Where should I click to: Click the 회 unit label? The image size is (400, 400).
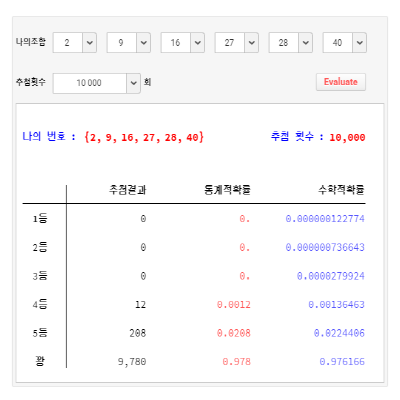[147, 82]
